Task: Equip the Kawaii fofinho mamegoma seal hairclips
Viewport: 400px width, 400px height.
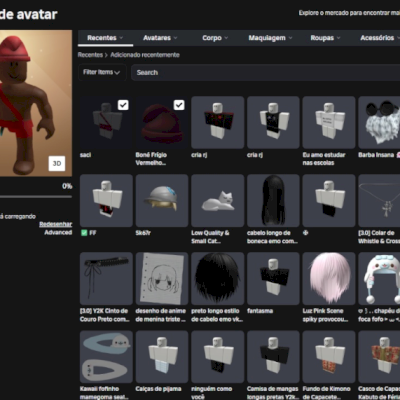Action: [106, 357]
